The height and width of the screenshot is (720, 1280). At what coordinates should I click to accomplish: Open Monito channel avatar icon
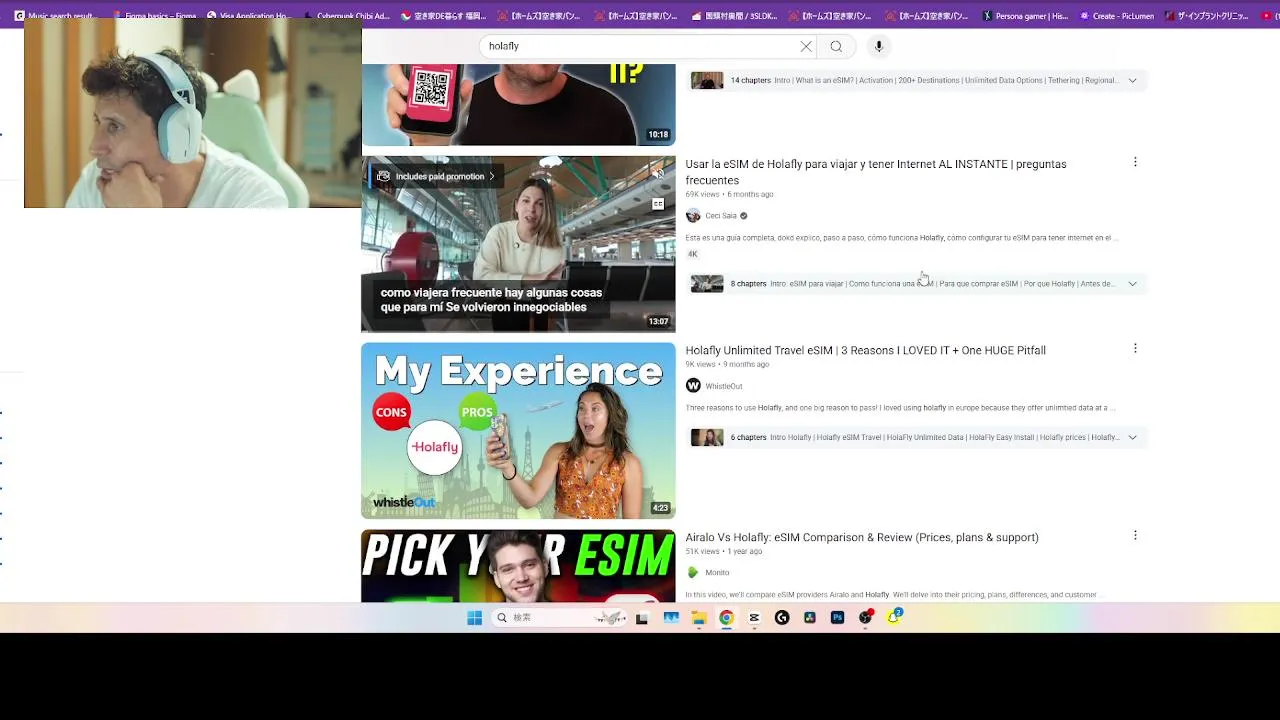click(x=693, y=573)
